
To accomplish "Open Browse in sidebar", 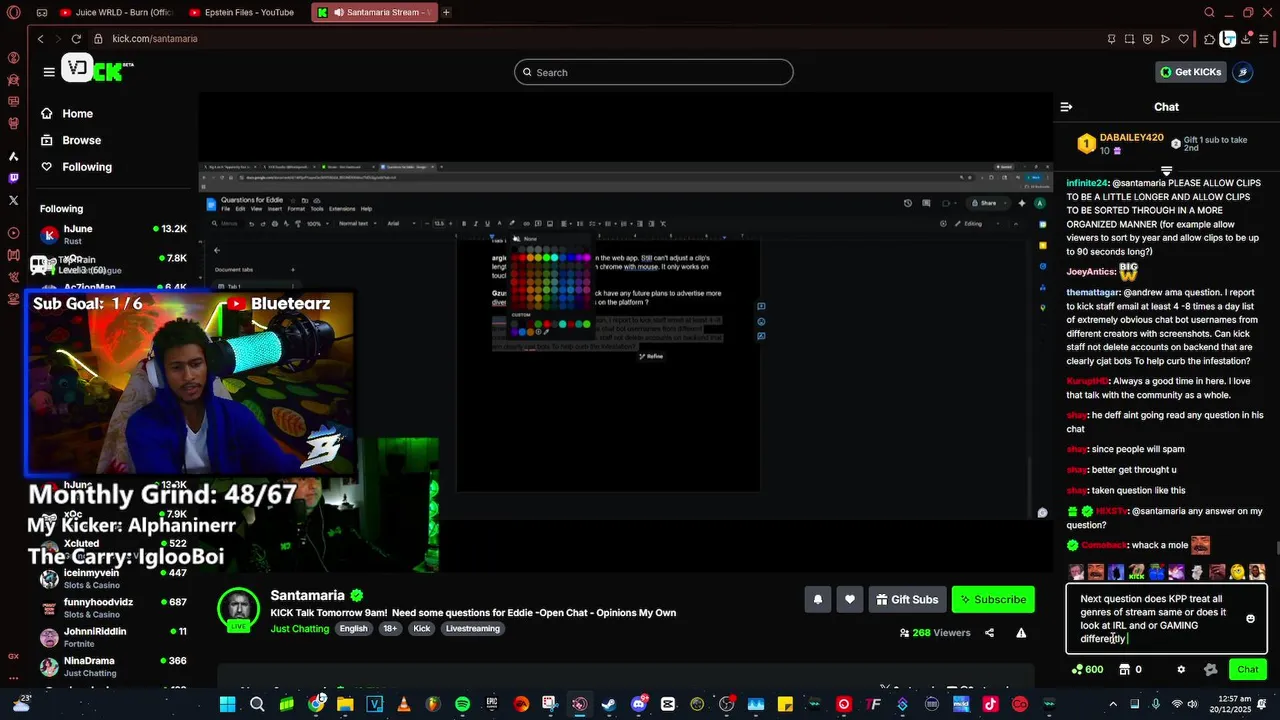I will click(x=71, y=140).
